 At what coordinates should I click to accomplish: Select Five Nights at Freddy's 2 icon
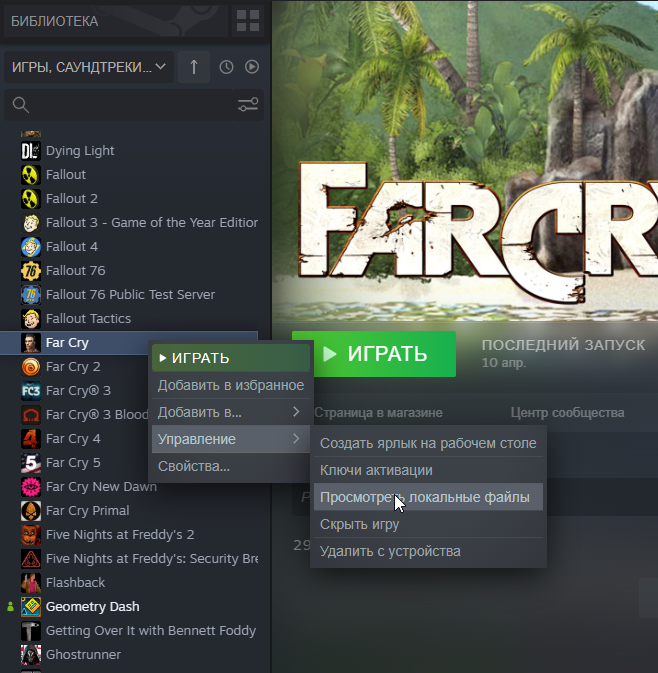coord(31,535)
